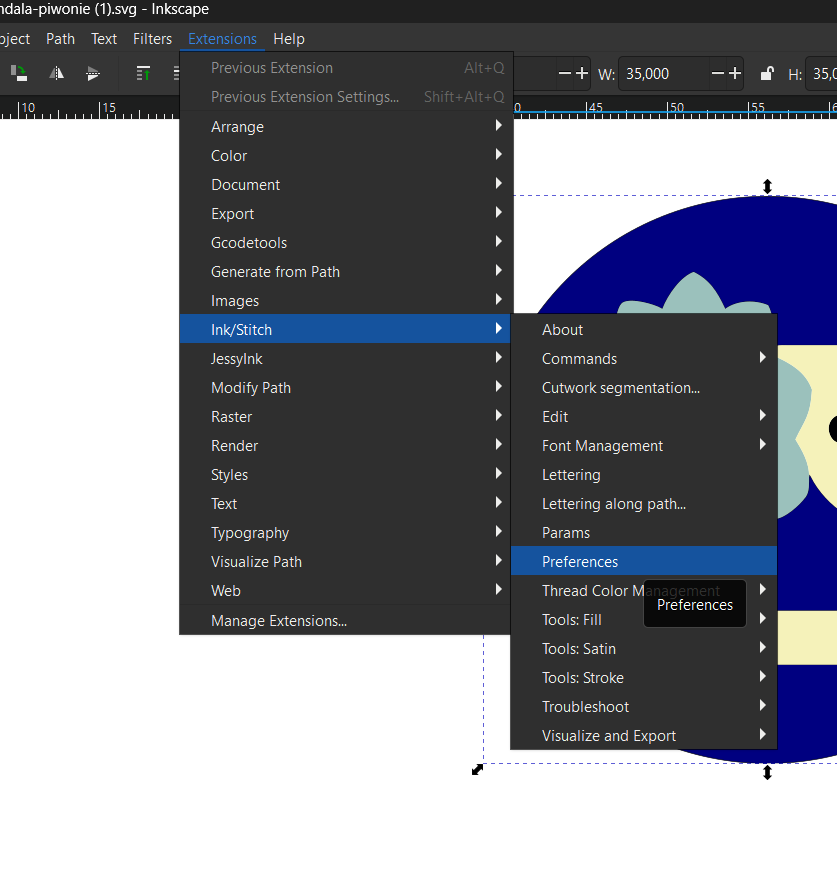The height and width of the screenshot is (875, 837).
Task: Expand the Tools: Satin submenu
Action: click(644, 649)
